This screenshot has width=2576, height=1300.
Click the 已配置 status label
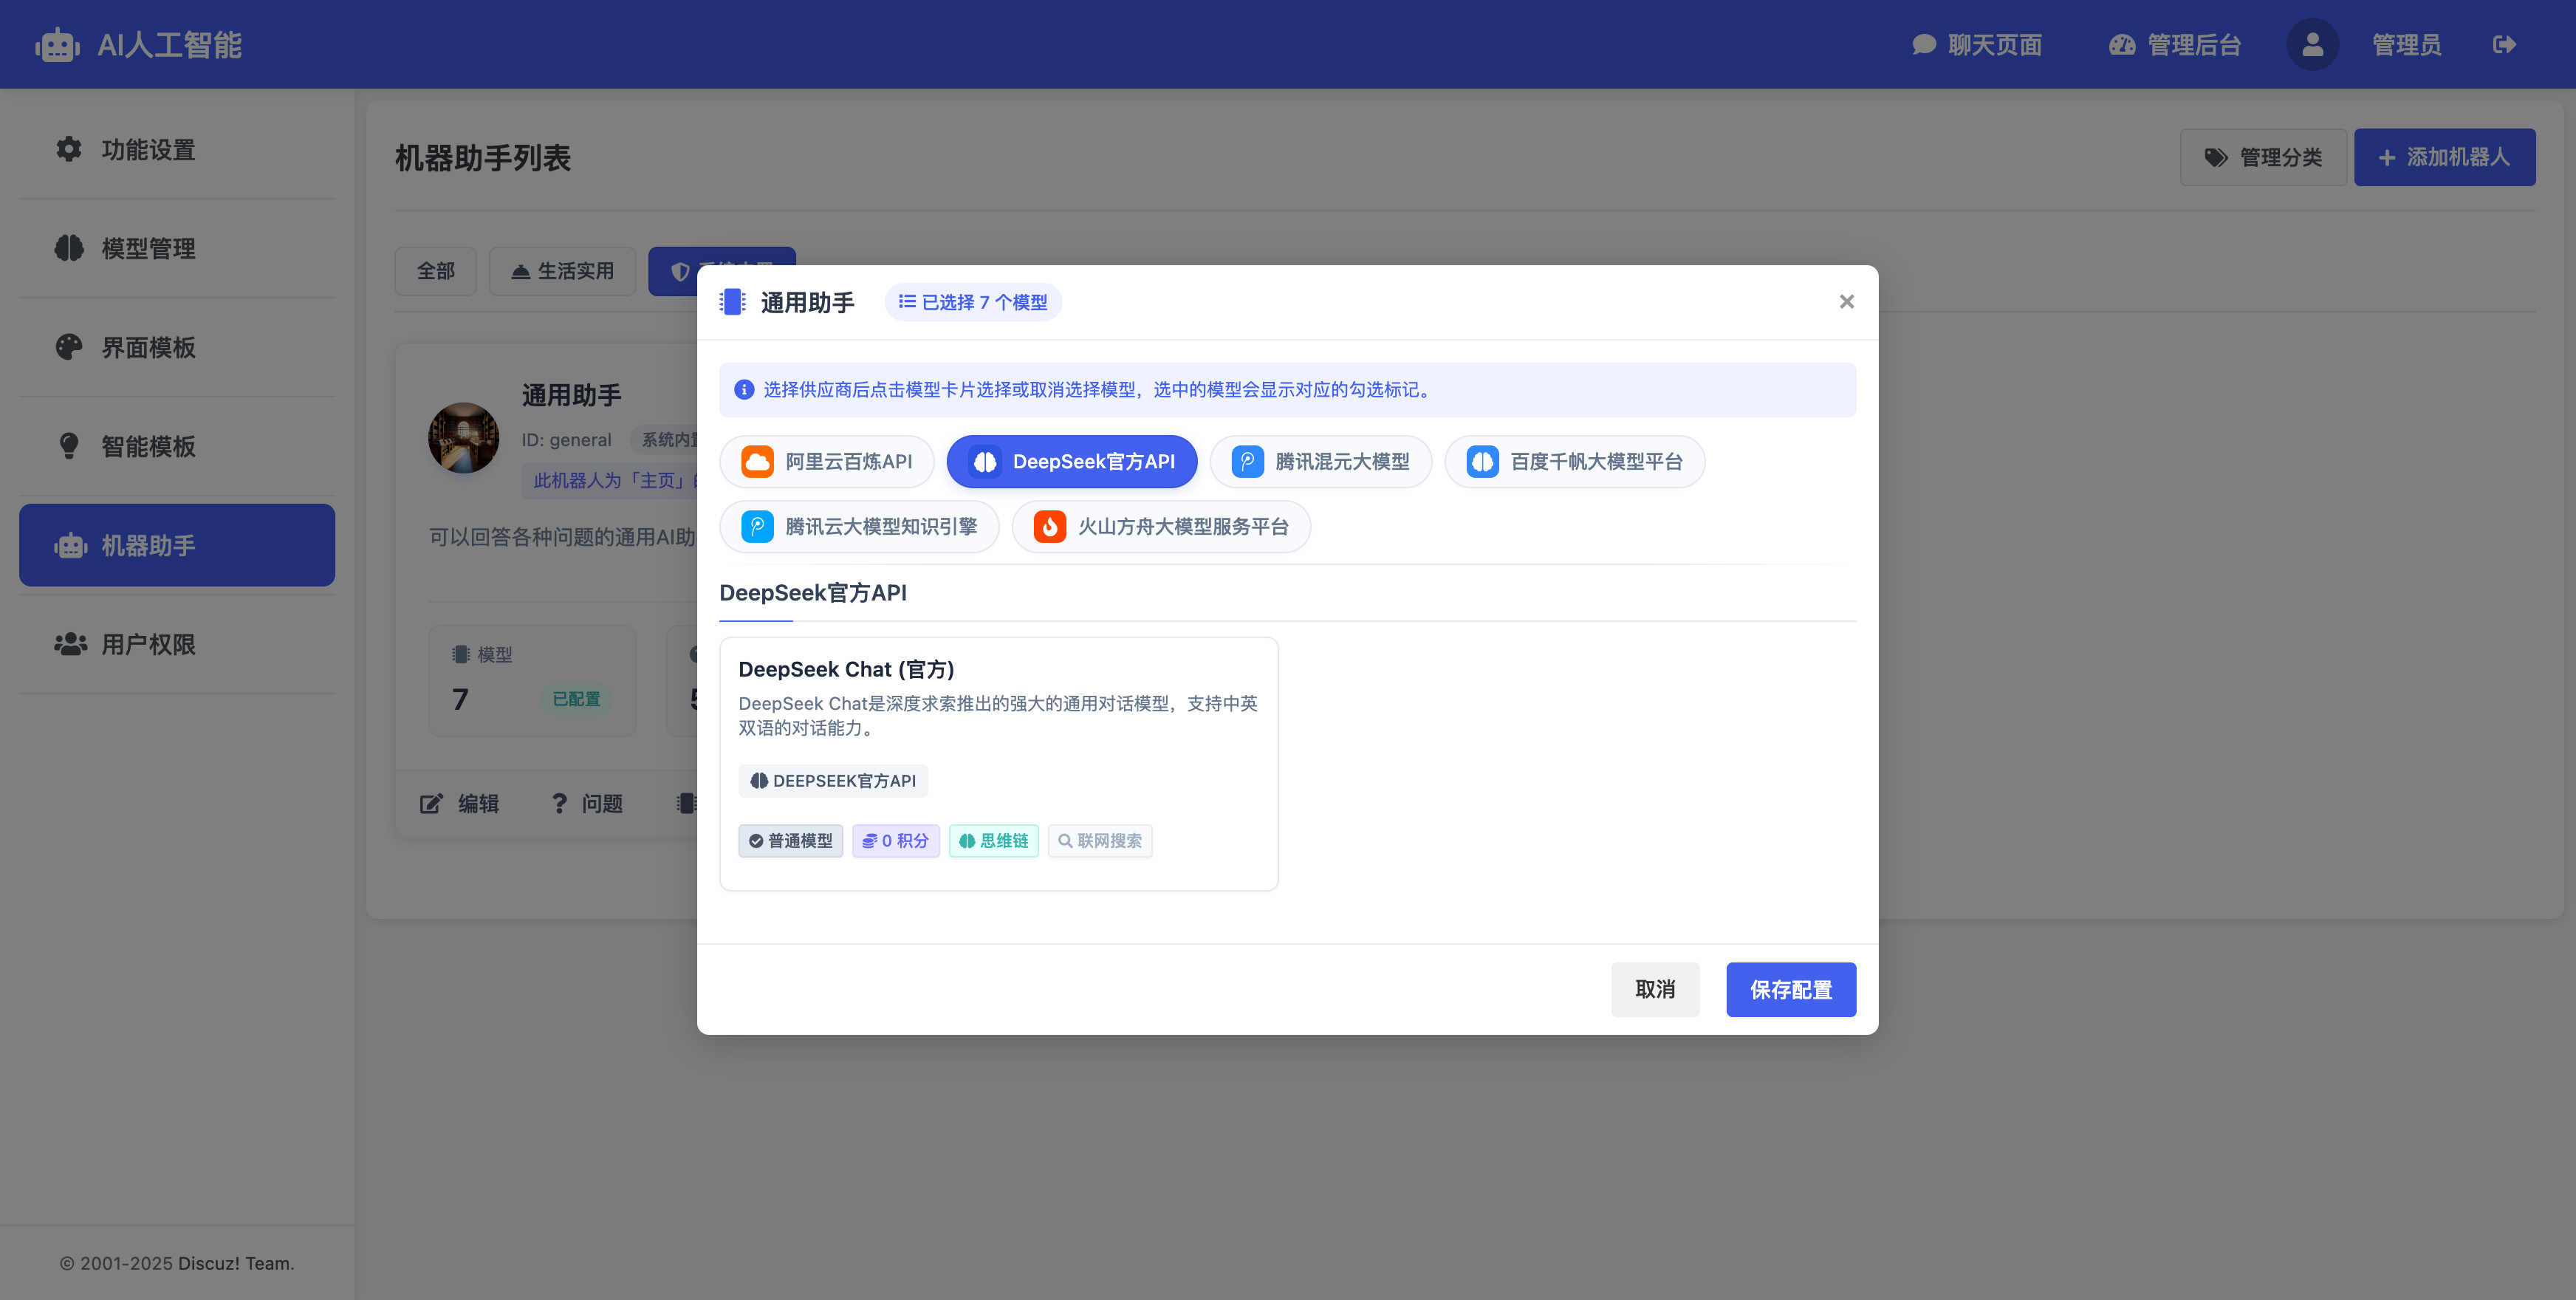(577, 699)
